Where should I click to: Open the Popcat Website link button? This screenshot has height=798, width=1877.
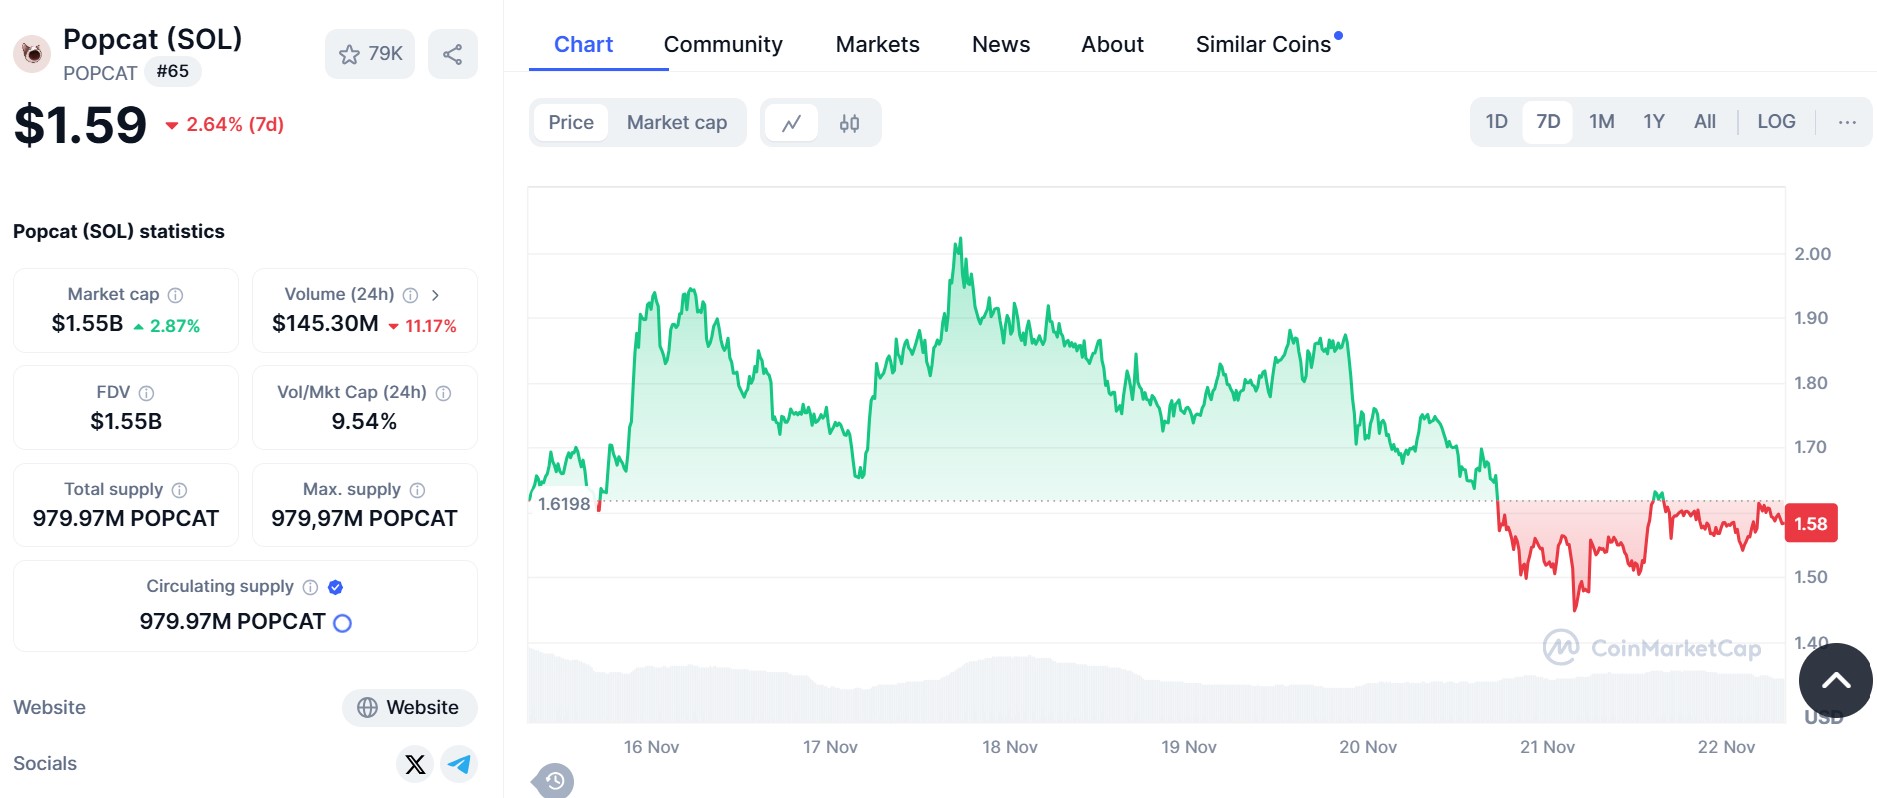tap(409, 708)
